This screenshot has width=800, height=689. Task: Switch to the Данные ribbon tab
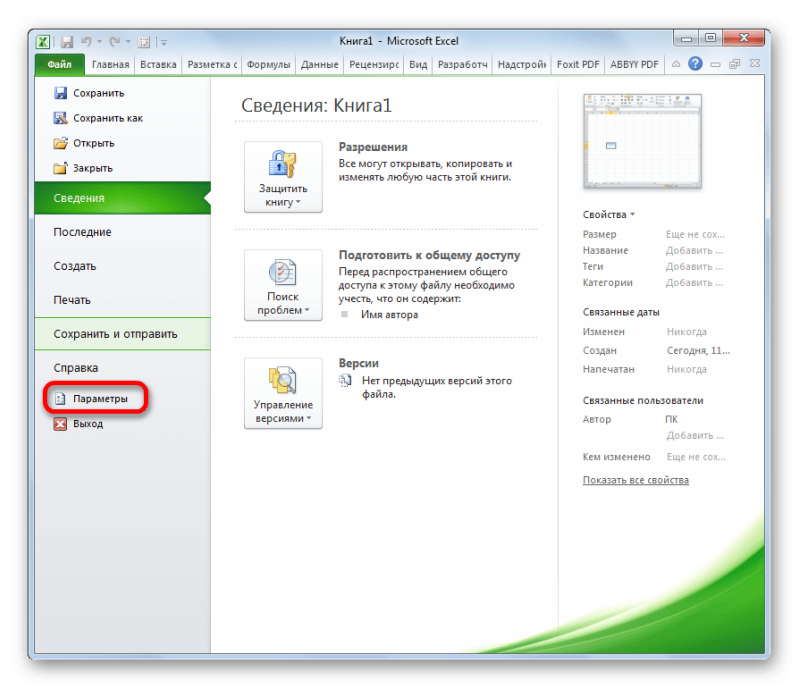click(x=319, y=64)
